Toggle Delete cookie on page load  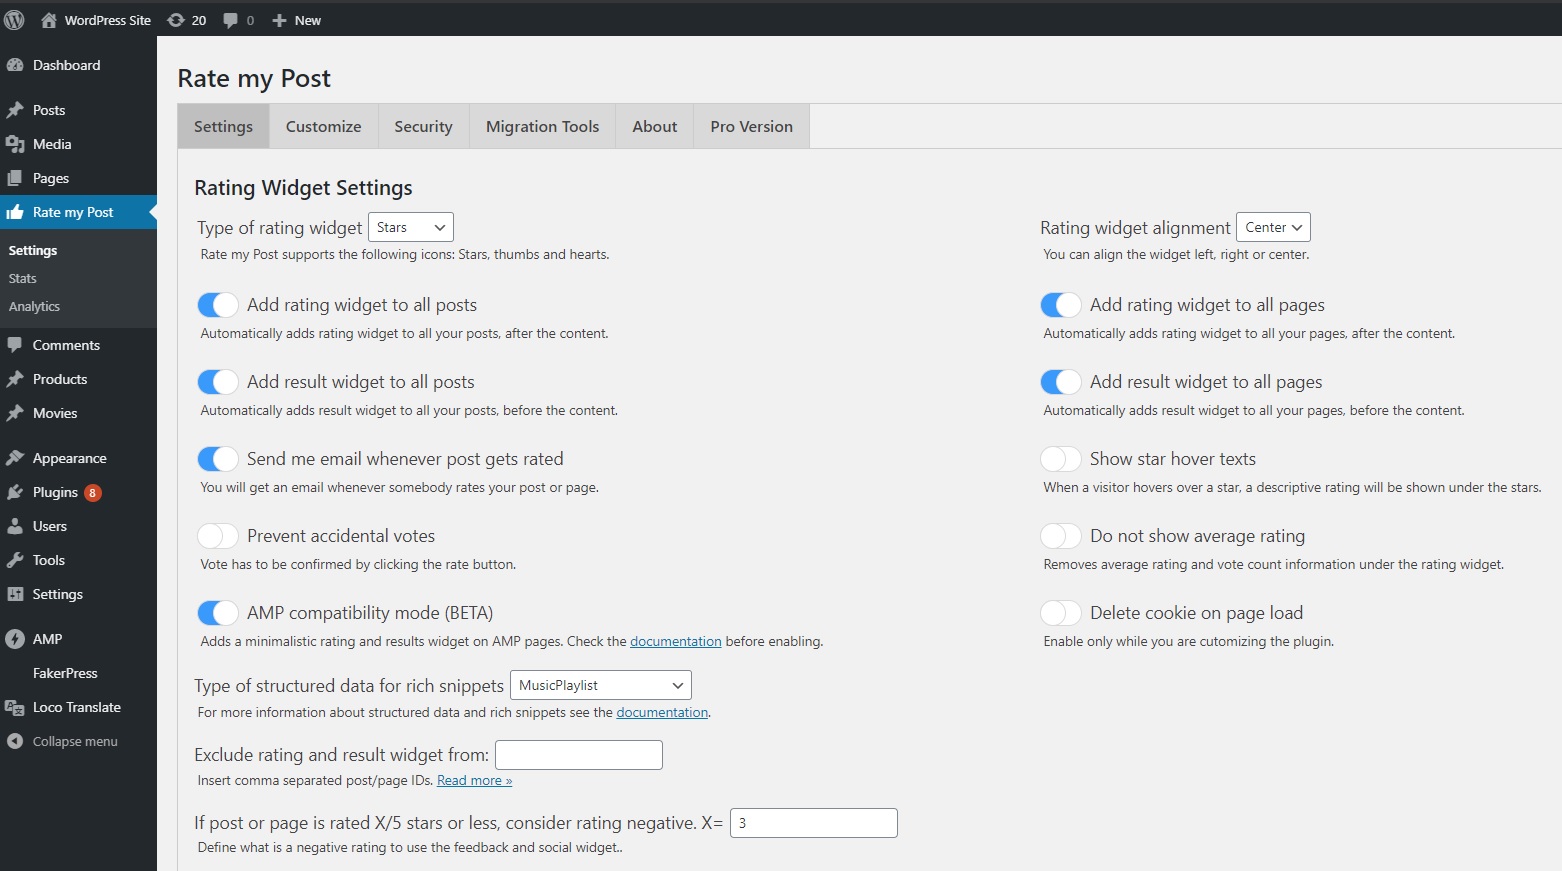[x=1060, y=613]
